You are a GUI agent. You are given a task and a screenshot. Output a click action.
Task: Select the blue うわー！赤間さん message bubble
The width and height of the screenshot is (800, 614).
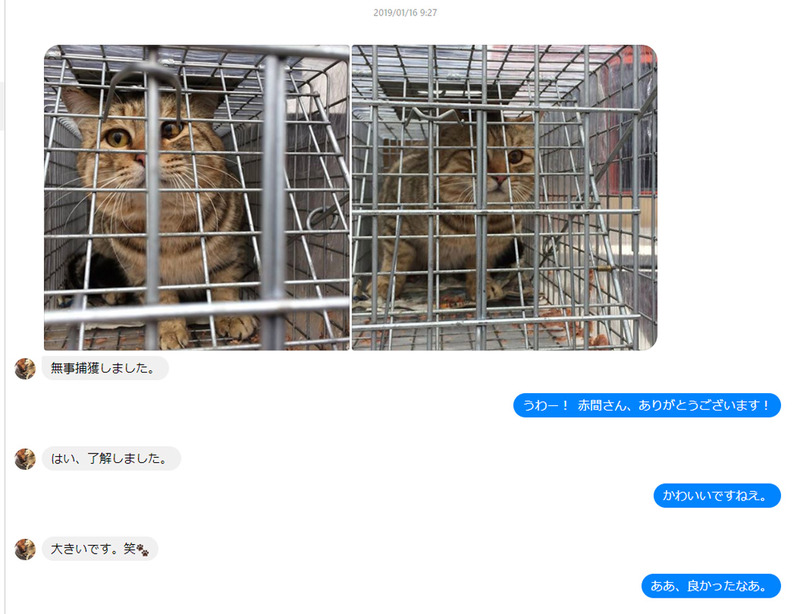point(646,405)
